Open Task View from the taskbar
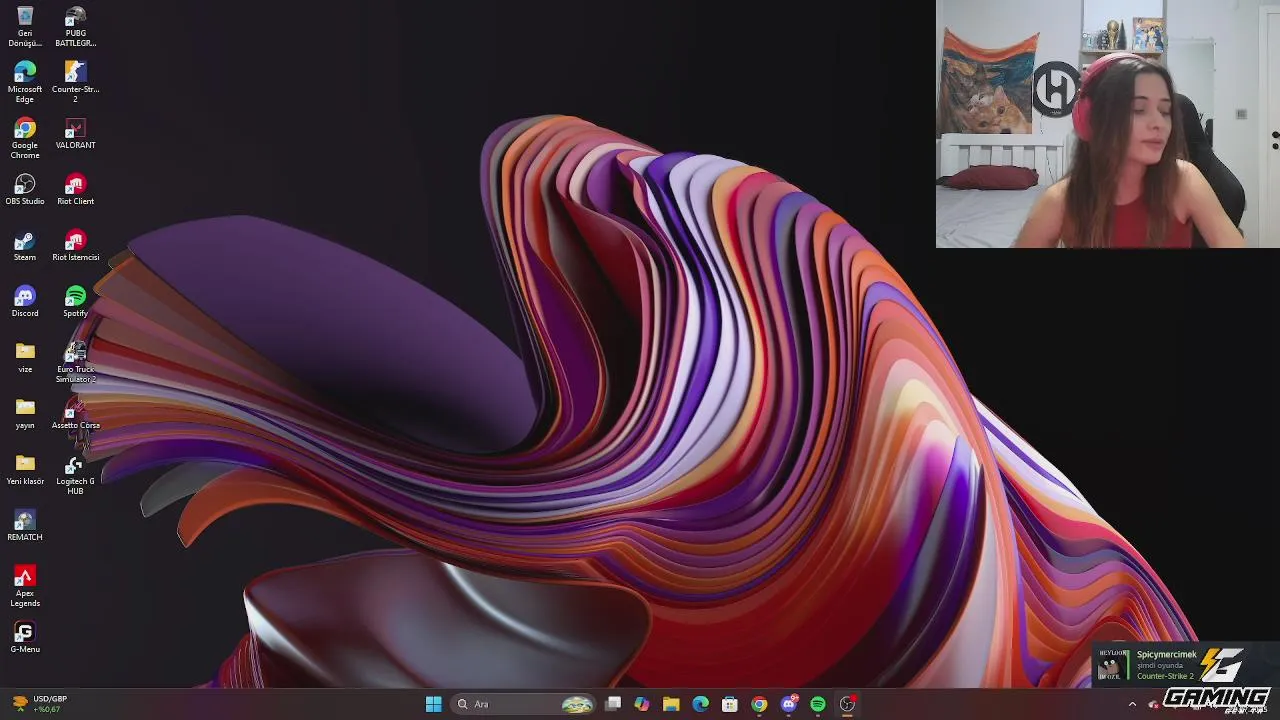 [613, 704]
